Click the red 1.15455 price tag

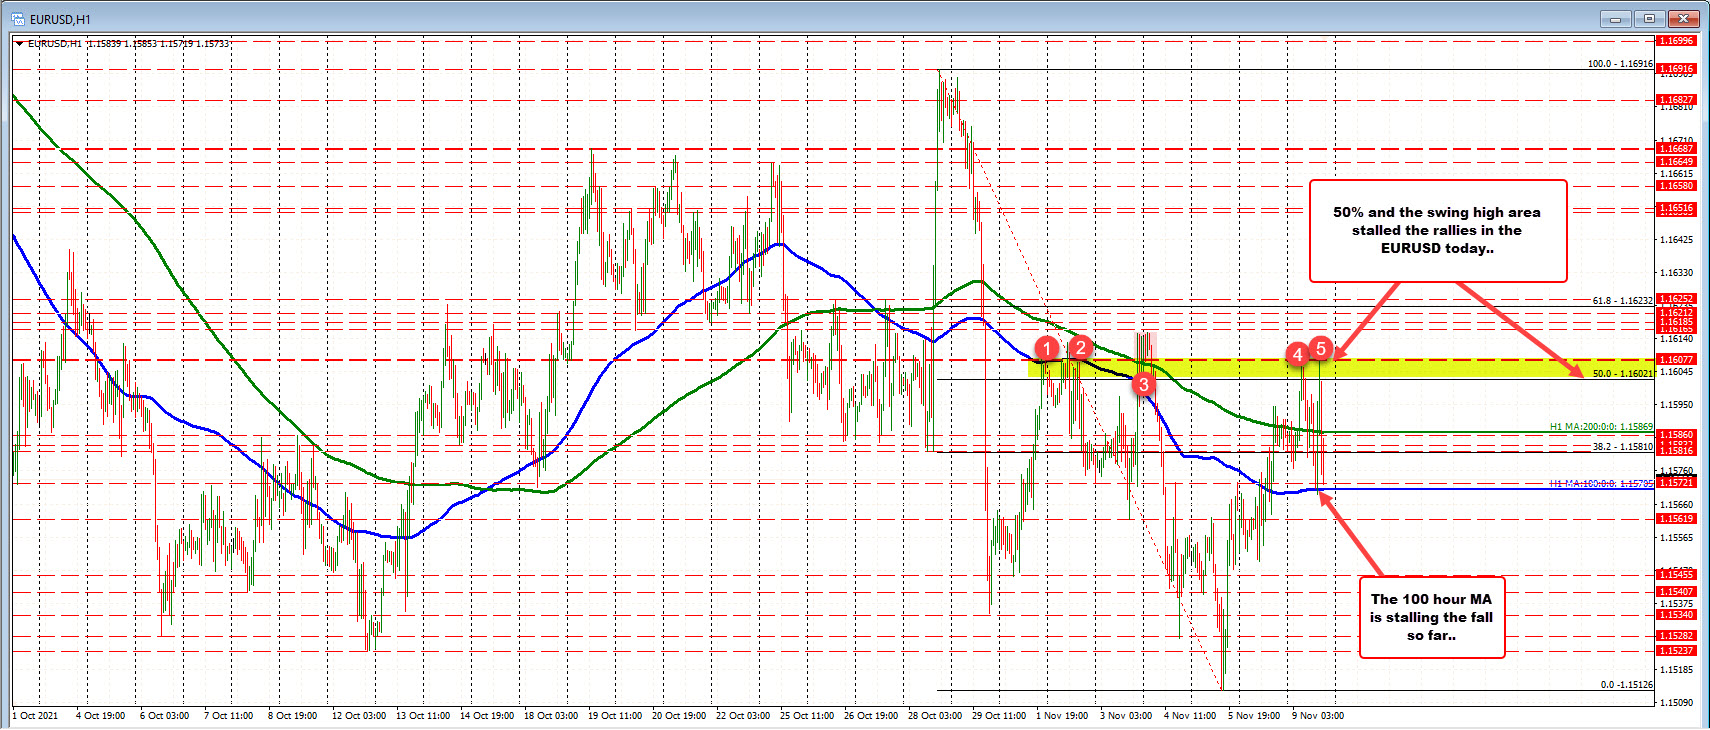(x=1676, y=575)
